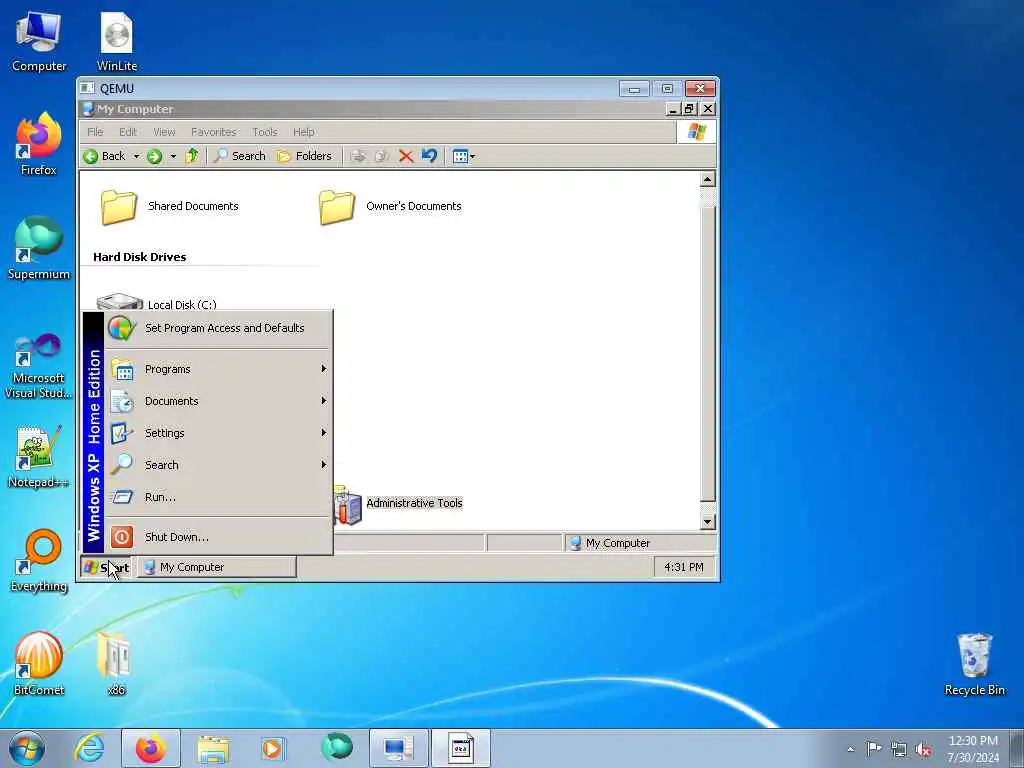Viewport: 1024px width, 768px height.
Task: Open the WinLite disc image icon
Action: pyautogui.click(x=117, y=41)
